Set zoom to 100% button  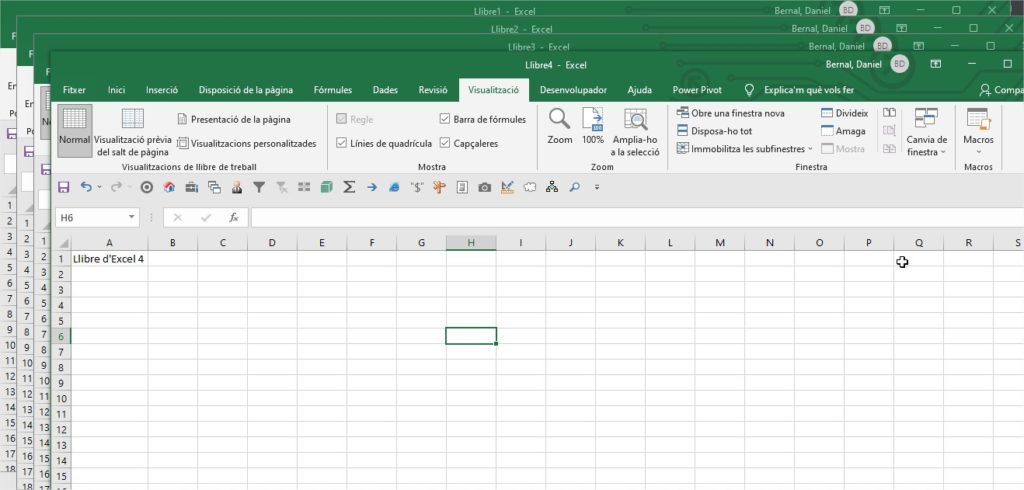point(593,127)
